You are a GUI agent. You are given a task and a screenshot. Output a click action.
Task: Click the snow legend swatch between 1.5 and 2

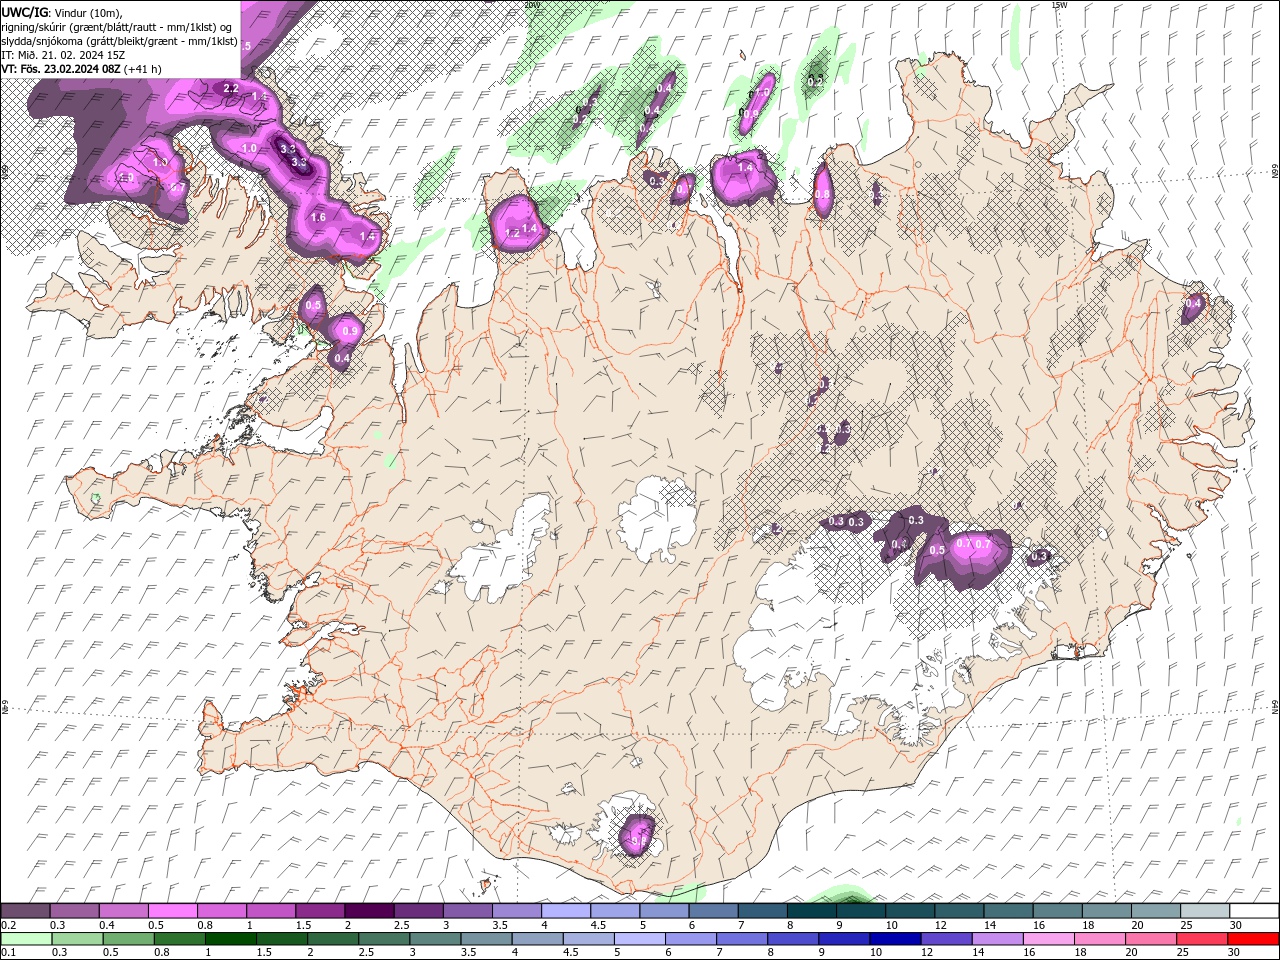coord(320,911)
